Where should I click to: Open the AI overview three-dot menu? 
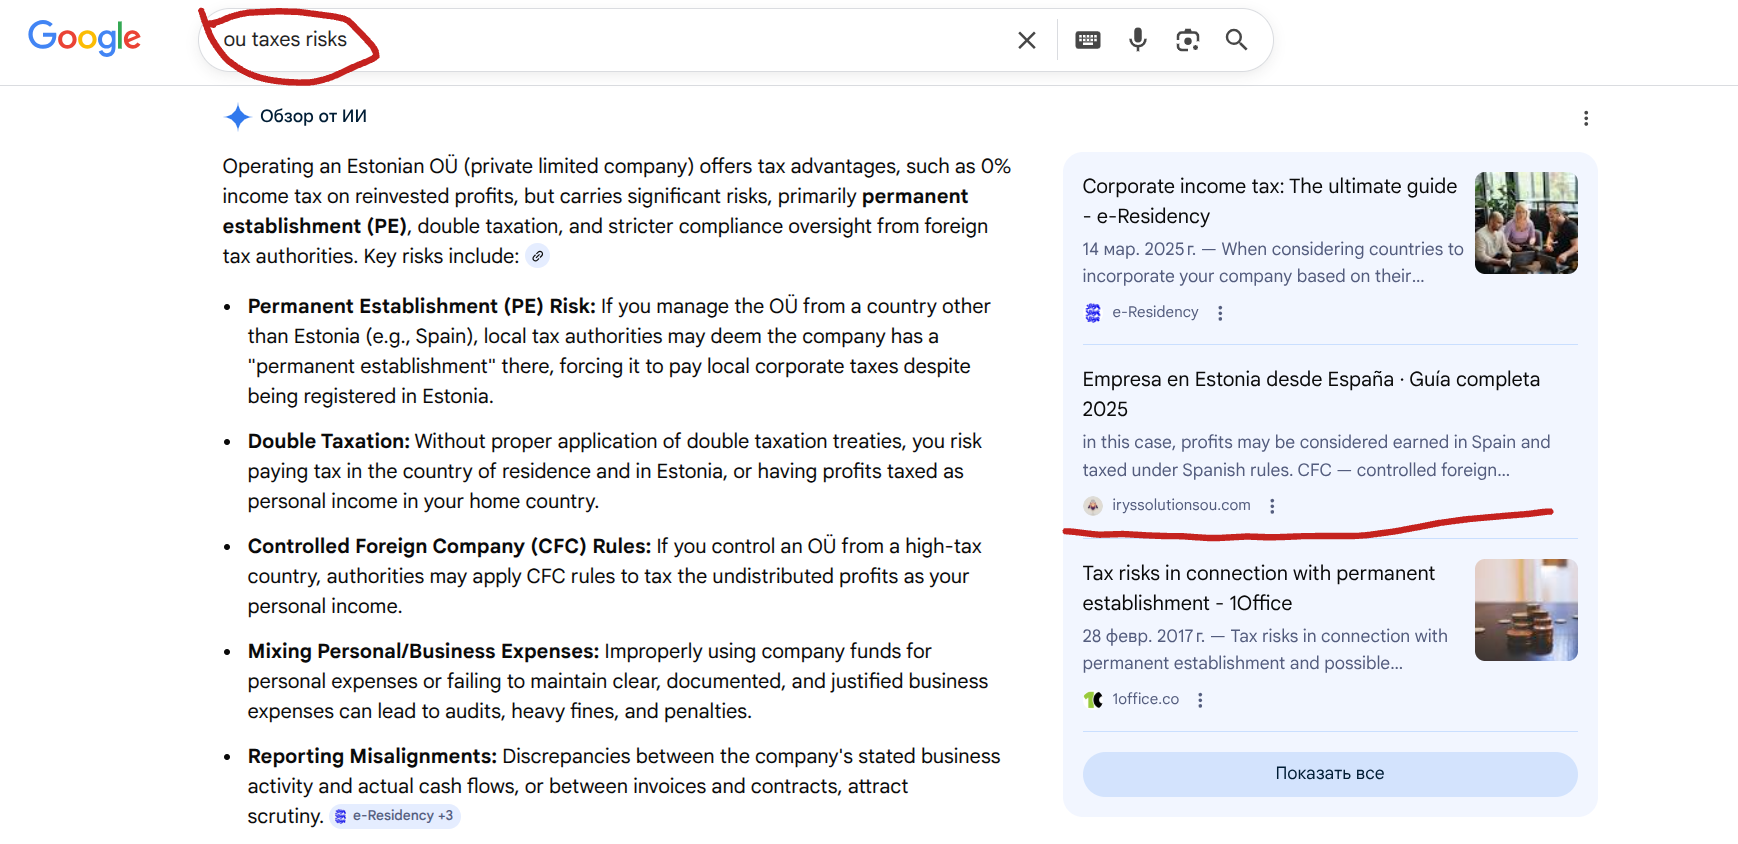(x=1586, y=118)
